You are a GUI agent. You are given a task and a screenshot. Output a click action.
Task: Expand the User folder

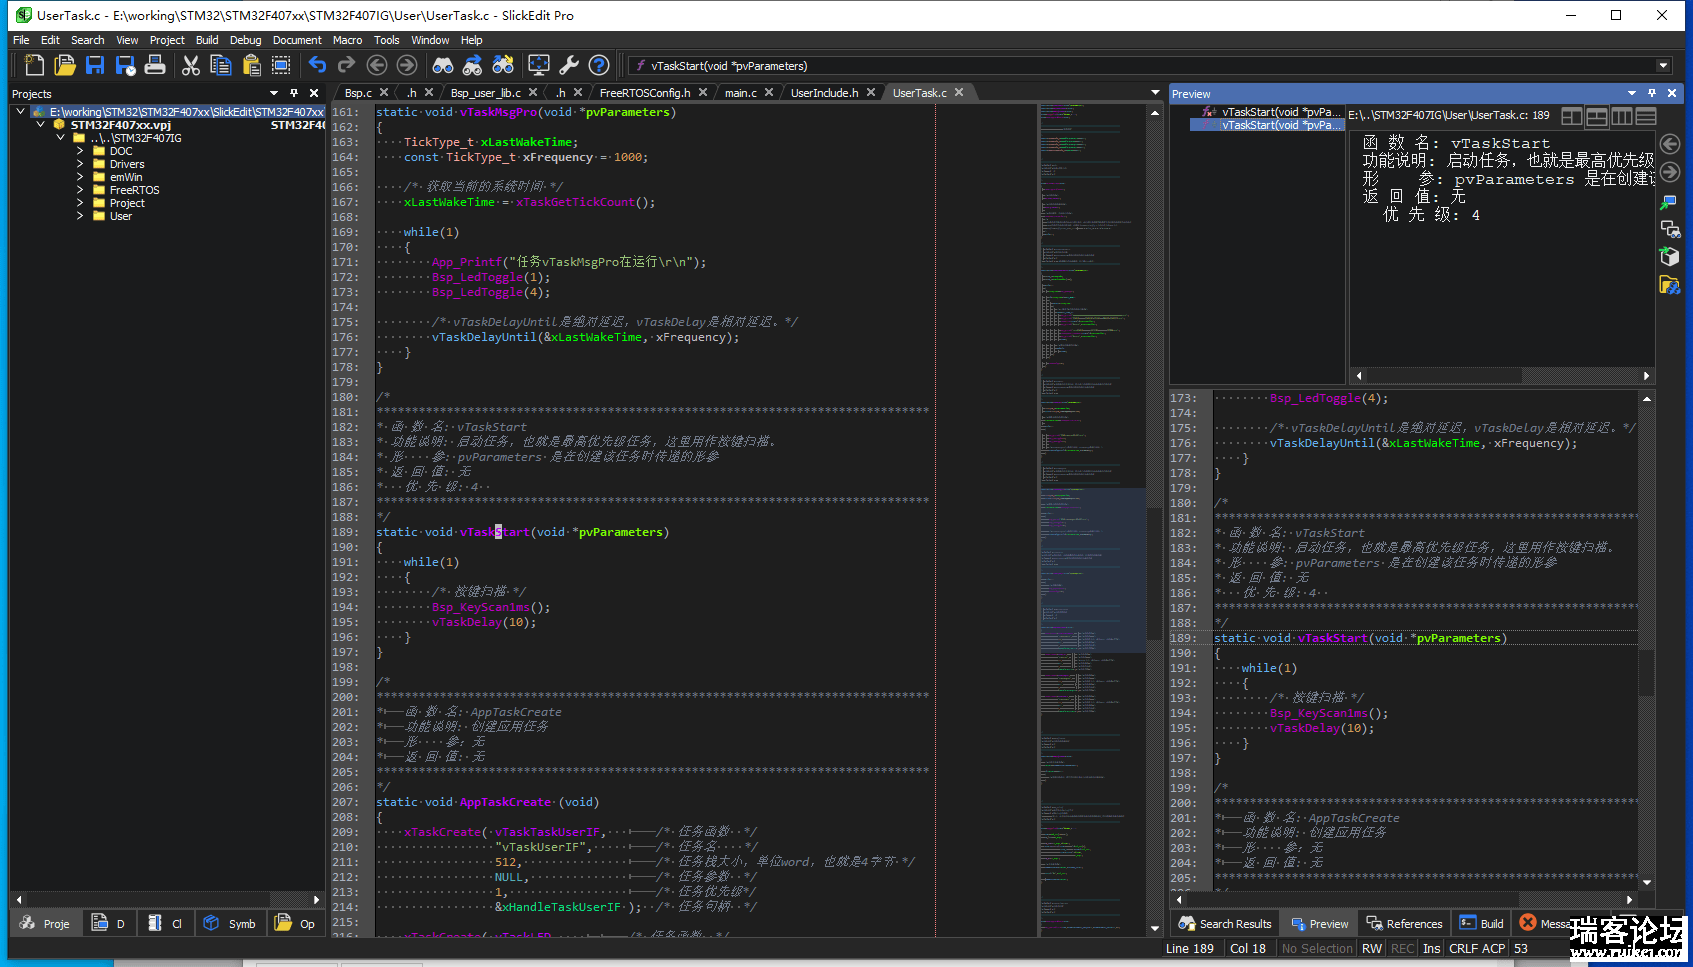pos(80,216)
